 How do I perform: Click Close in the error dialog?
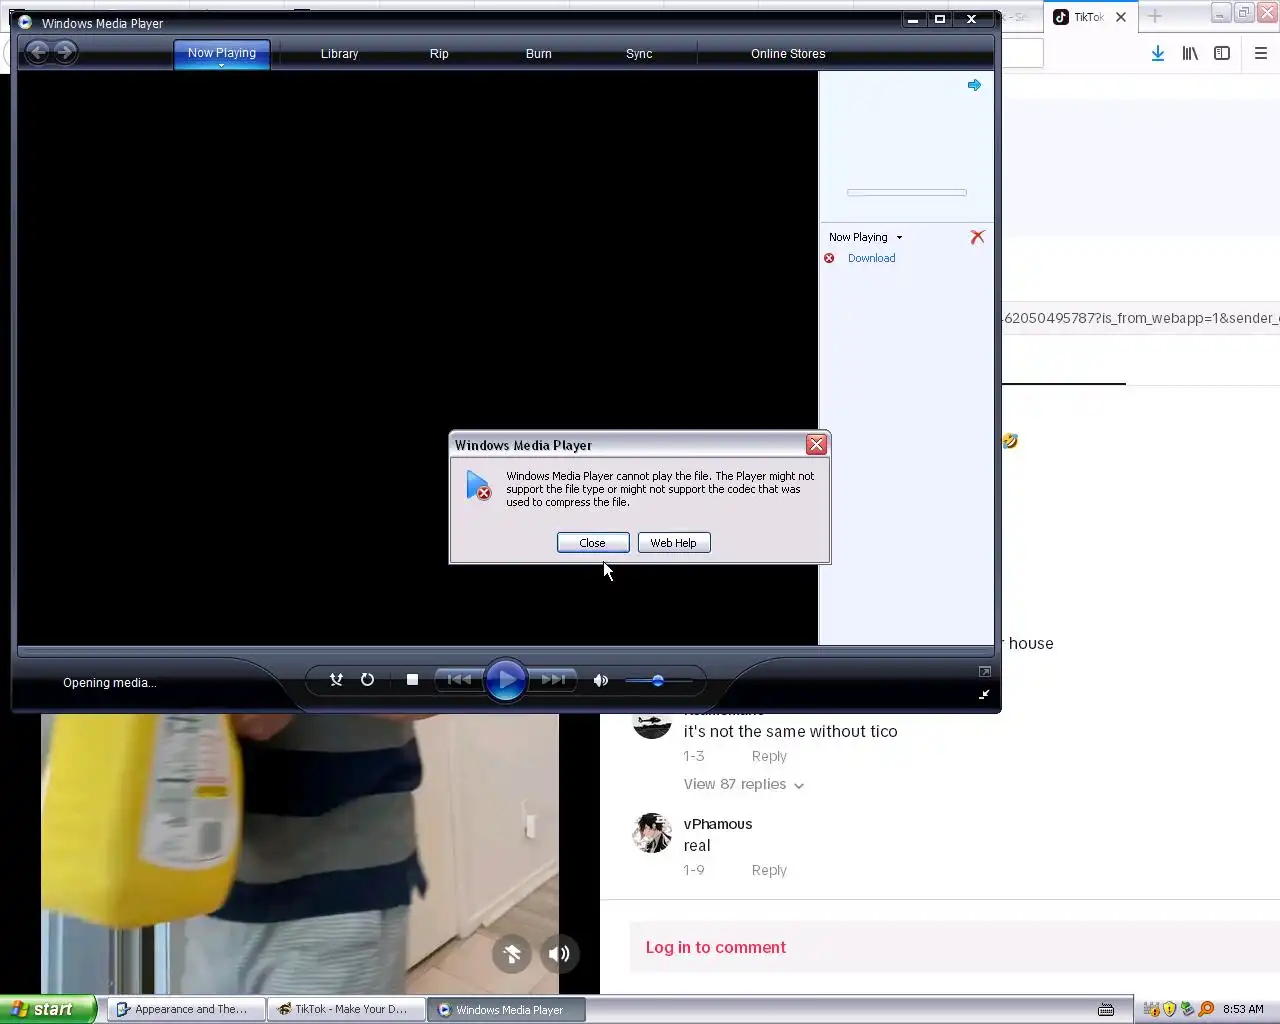(593, 543)
